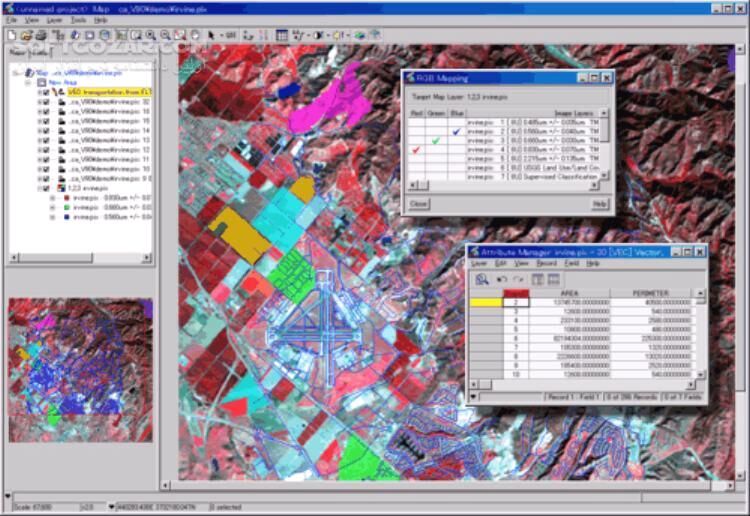
Task: Click the undo arrow in Attribute Manager
Action: (501, 279)
